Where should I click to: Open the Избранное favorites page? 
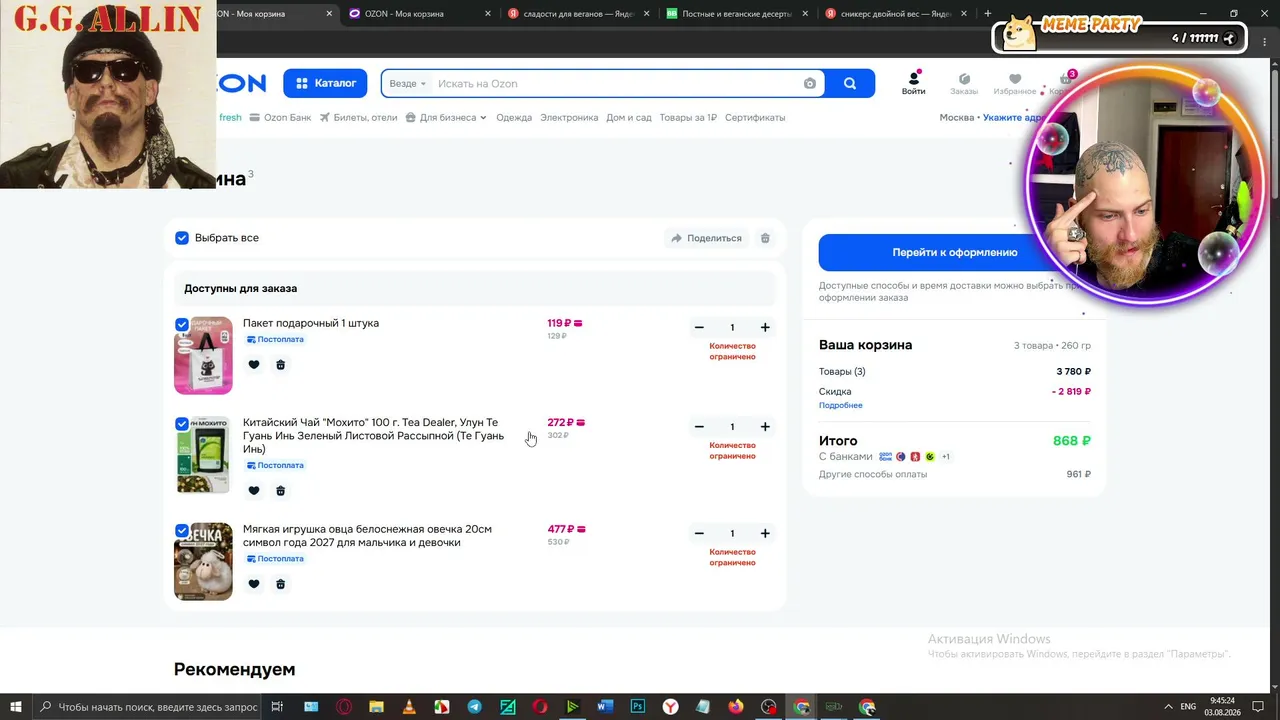pos(1015,83)
